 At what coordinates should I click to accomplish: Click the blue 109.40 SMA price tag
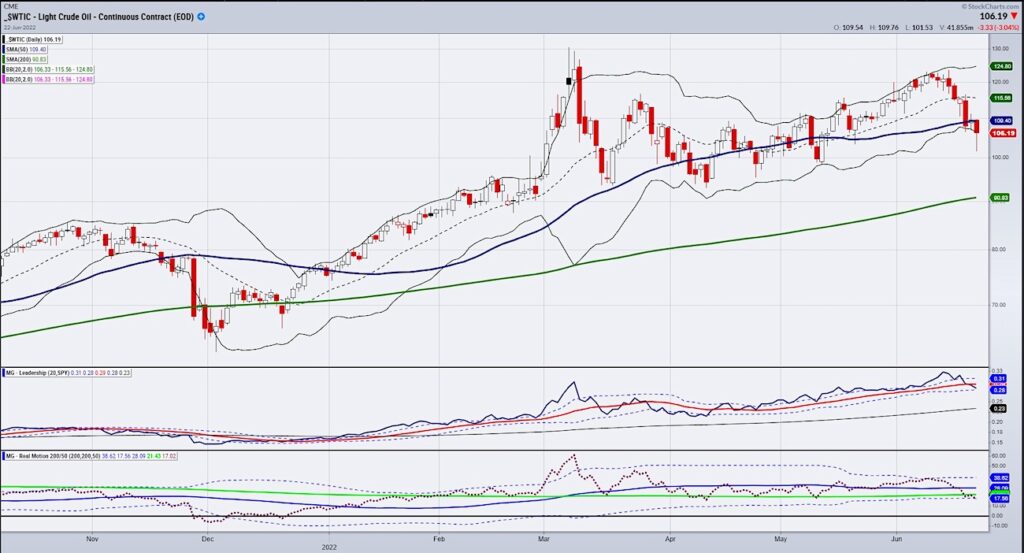(1002, 121)
